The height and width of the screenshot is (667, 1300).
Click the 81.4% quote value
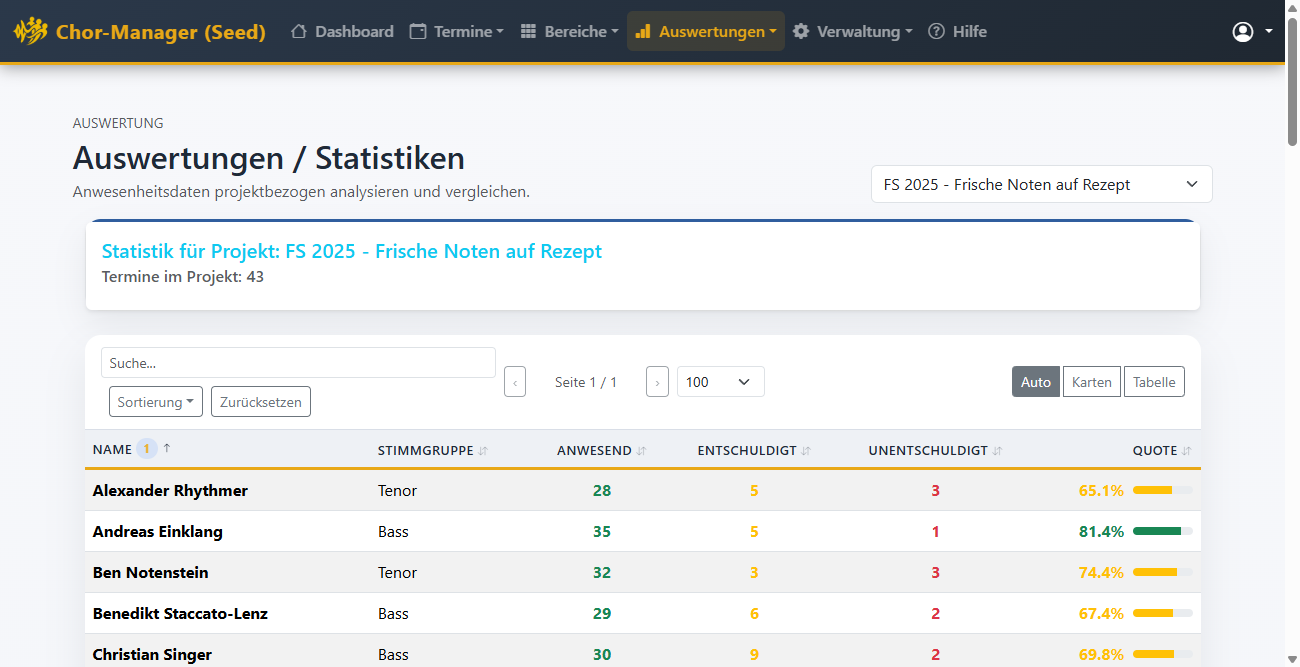click(1102, 532)
